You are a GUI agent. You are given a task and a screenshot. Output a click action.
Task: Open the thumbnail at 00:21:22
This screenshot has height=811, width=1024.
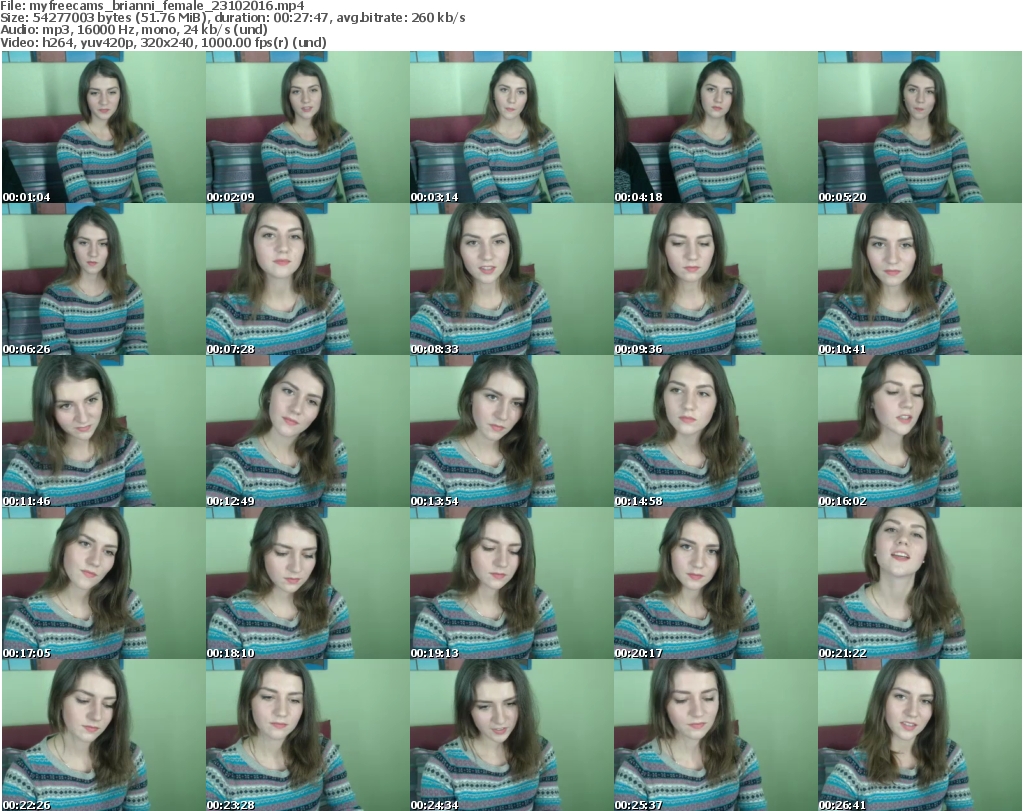point(919,583)
